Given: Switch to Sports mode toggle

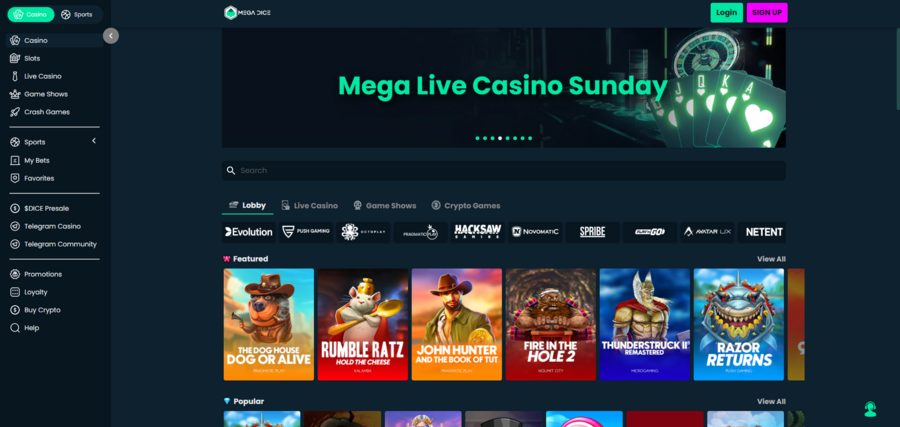Looking at the screenshot, I should [x=77, y=14].
